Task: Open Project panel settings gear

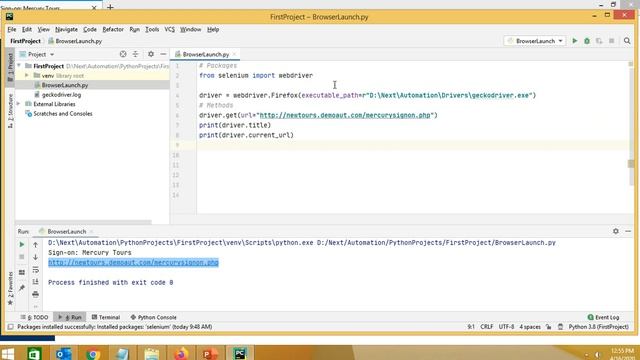Action: [x=151, y=54]
